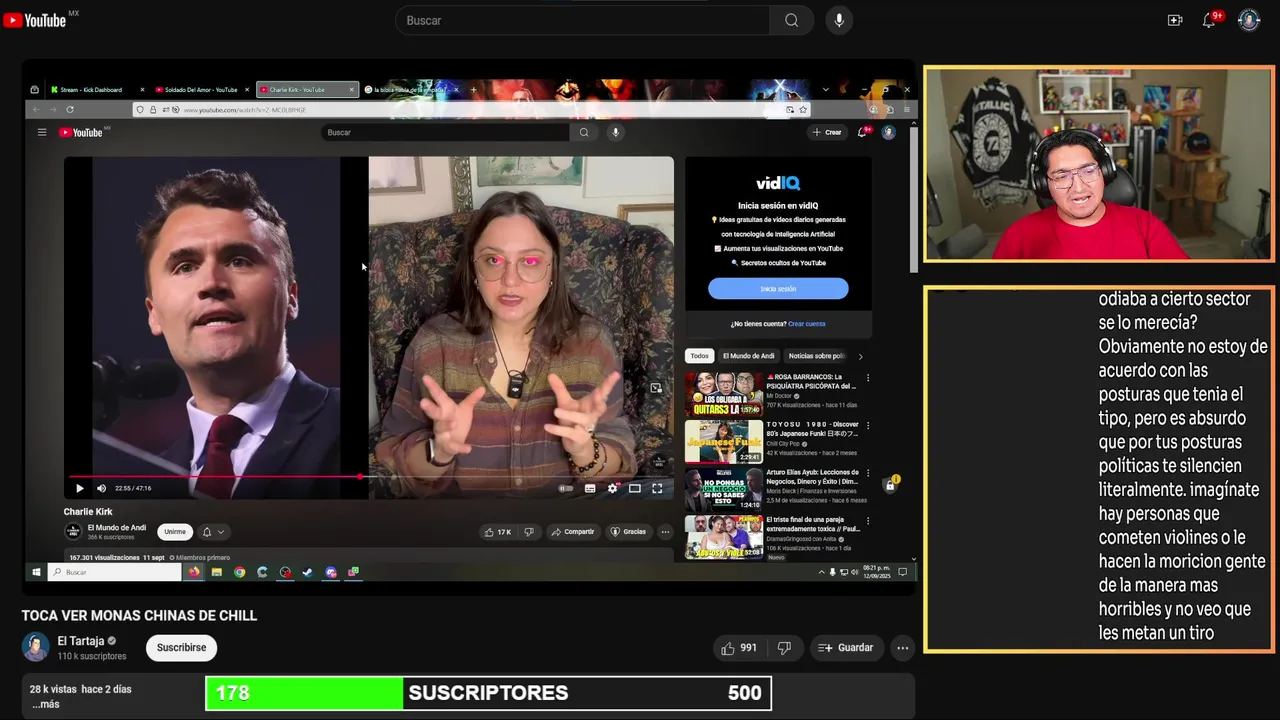Image resolution: width=1280 pixels, height=720 pixels.
Task: Toggle autoplay switch in inner player
Action: pyautogui.click(x=566, y=488)
